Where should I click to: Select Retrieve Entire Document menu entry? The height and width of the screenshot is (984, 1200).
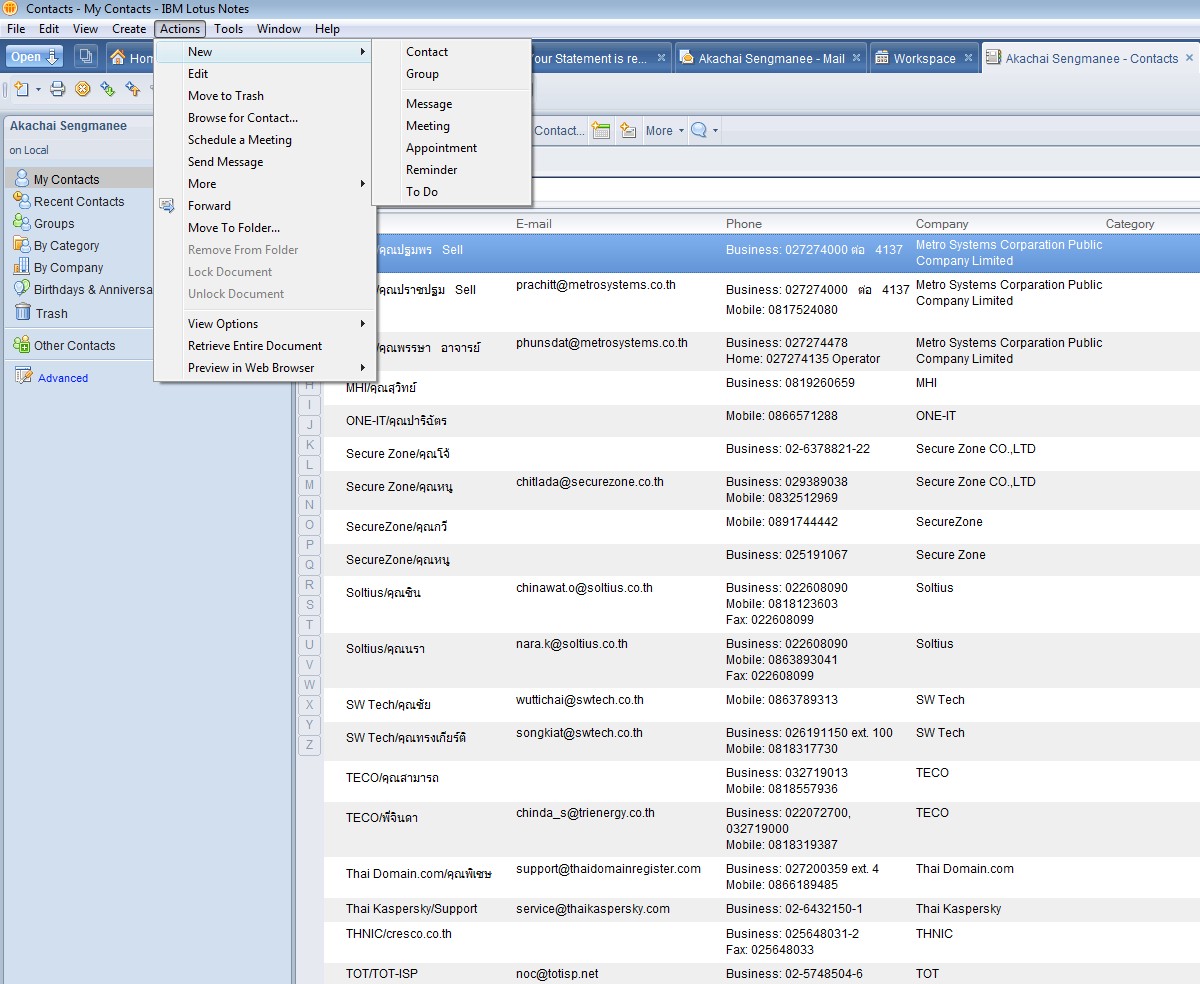point(255,346)
